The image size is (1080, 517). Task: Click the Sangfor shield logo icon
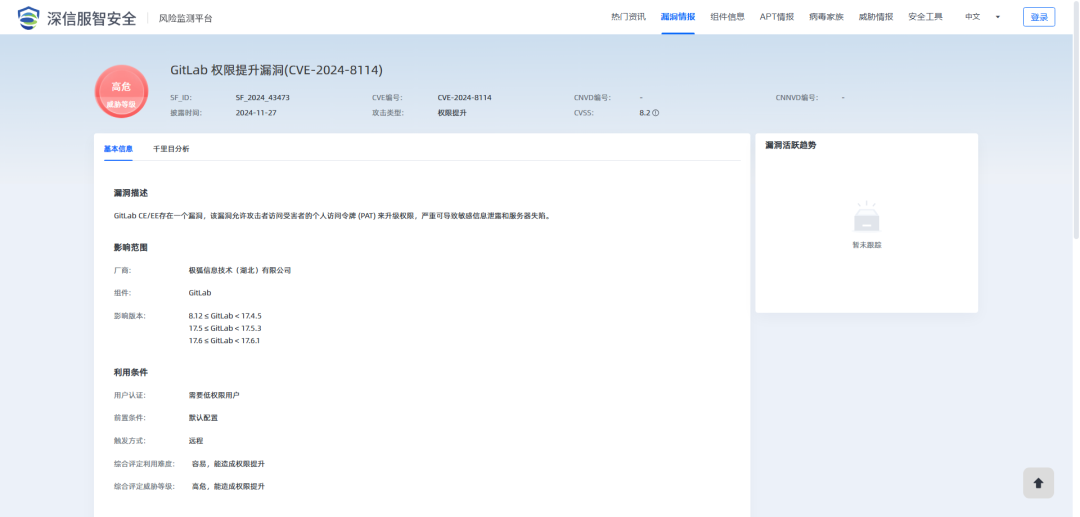[28, 18]
